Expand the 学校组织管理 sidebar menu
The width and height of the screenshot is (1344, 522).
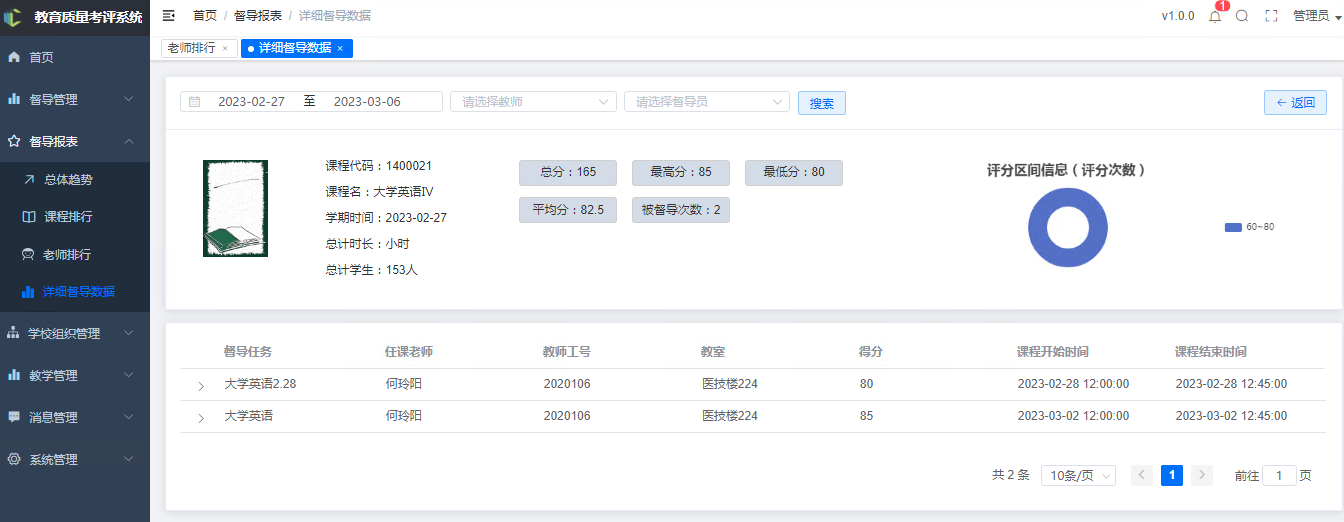pos(75,333)
